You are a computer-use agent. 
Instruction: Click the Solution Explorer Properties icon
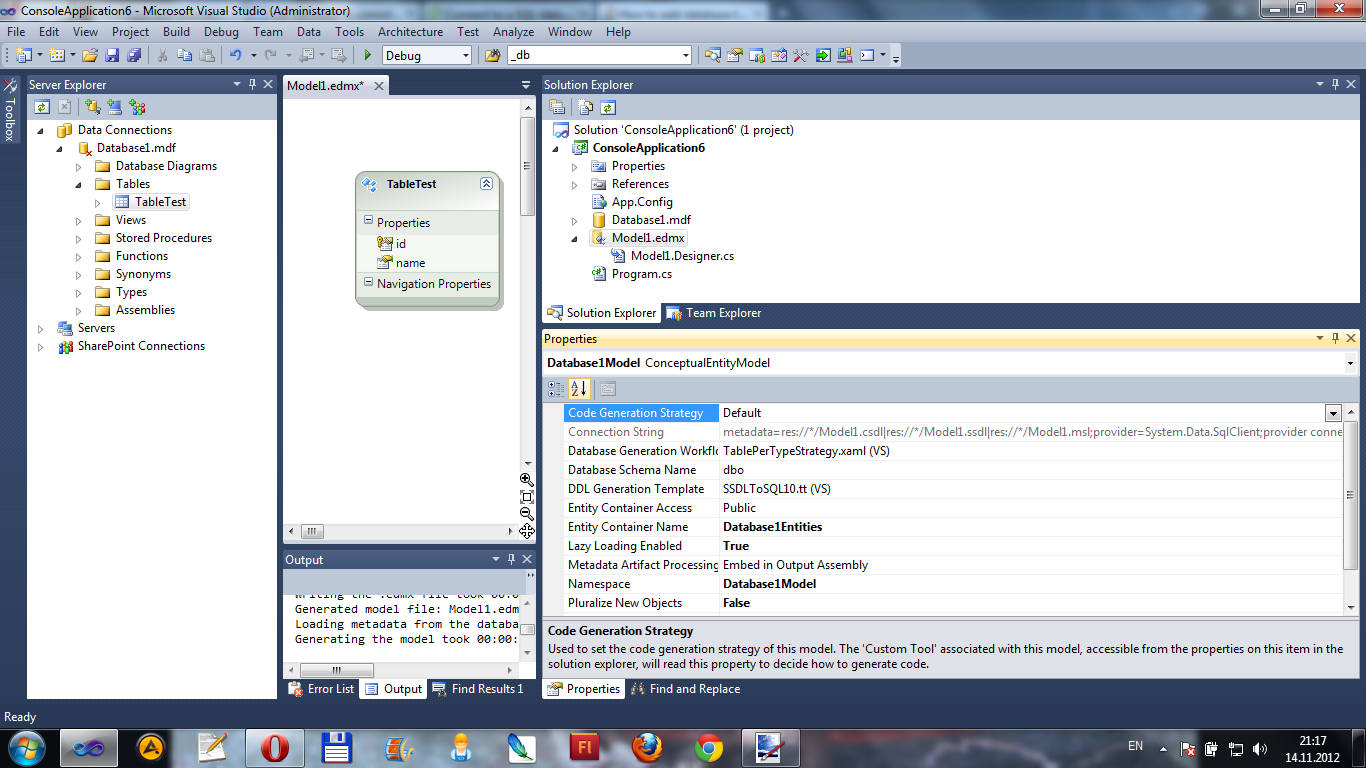(x=557, y=107)
